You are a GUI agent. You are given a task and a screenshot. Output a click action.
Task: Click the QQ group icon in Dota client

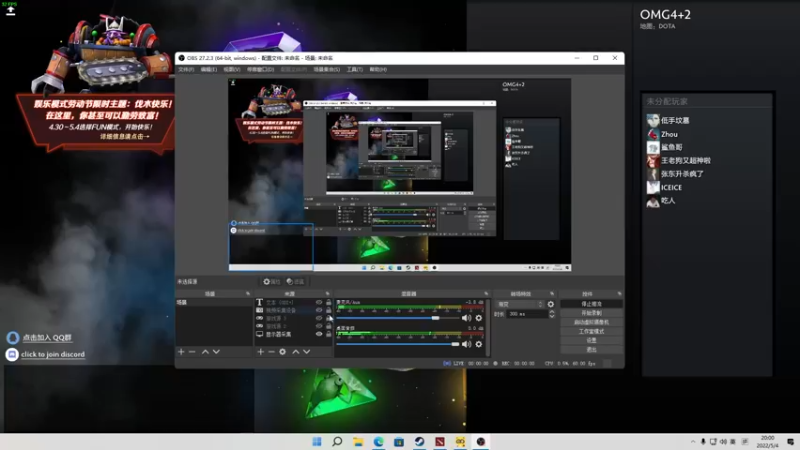pos(13,337)
